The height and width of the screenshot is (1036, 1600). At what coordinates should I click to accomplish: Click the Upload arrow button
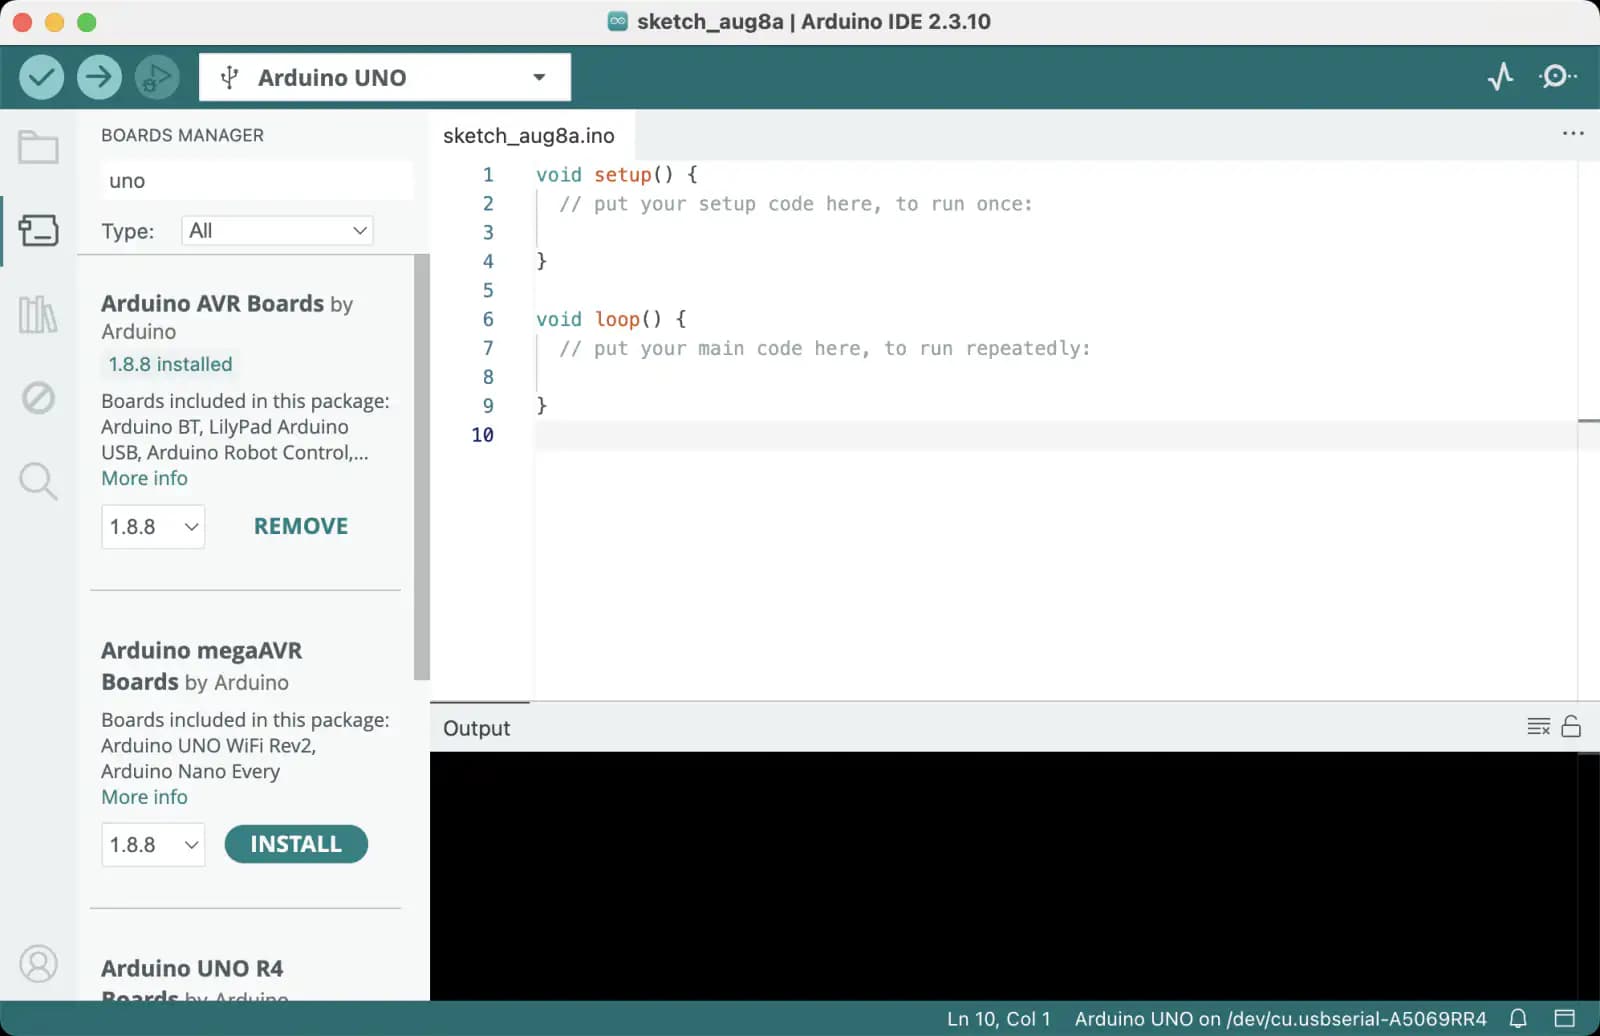(99, 77)
